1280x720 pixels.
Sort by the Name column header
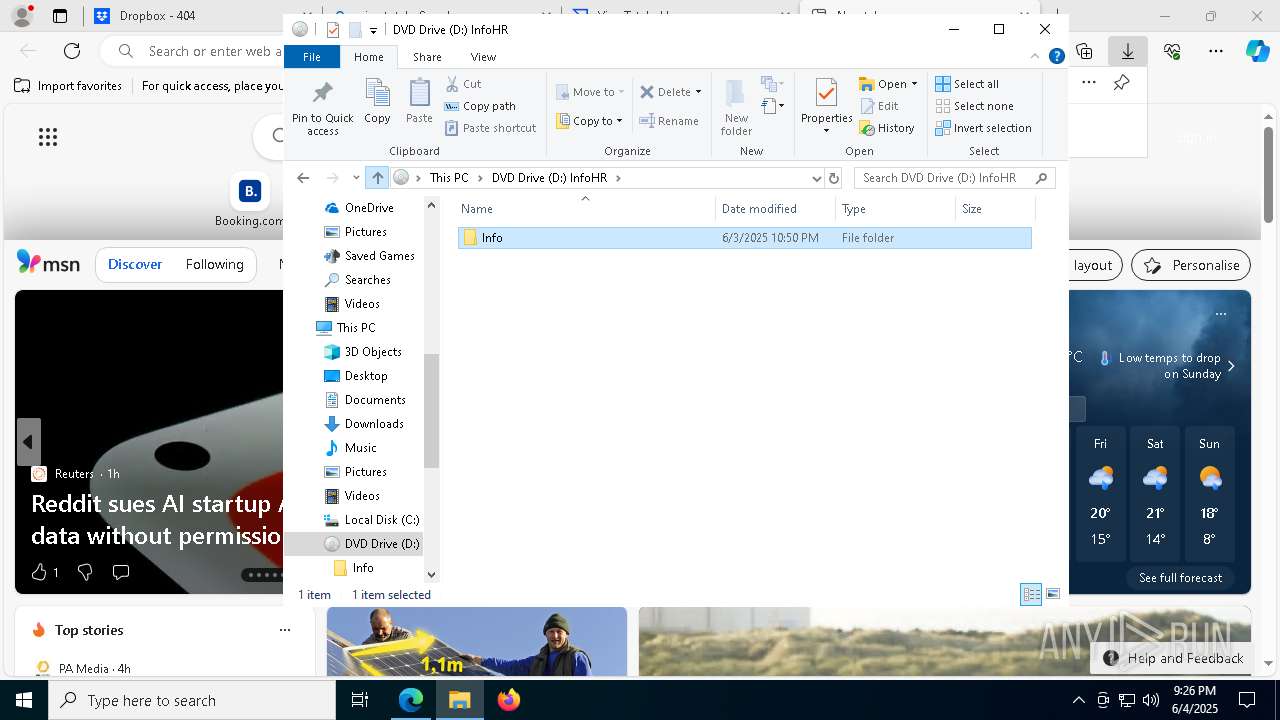[x=585, y=209]
